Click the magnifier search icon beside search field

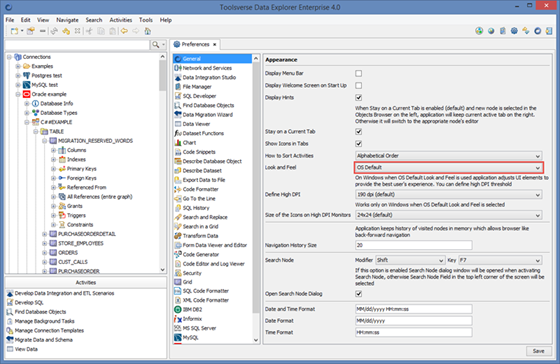(155, 45)
